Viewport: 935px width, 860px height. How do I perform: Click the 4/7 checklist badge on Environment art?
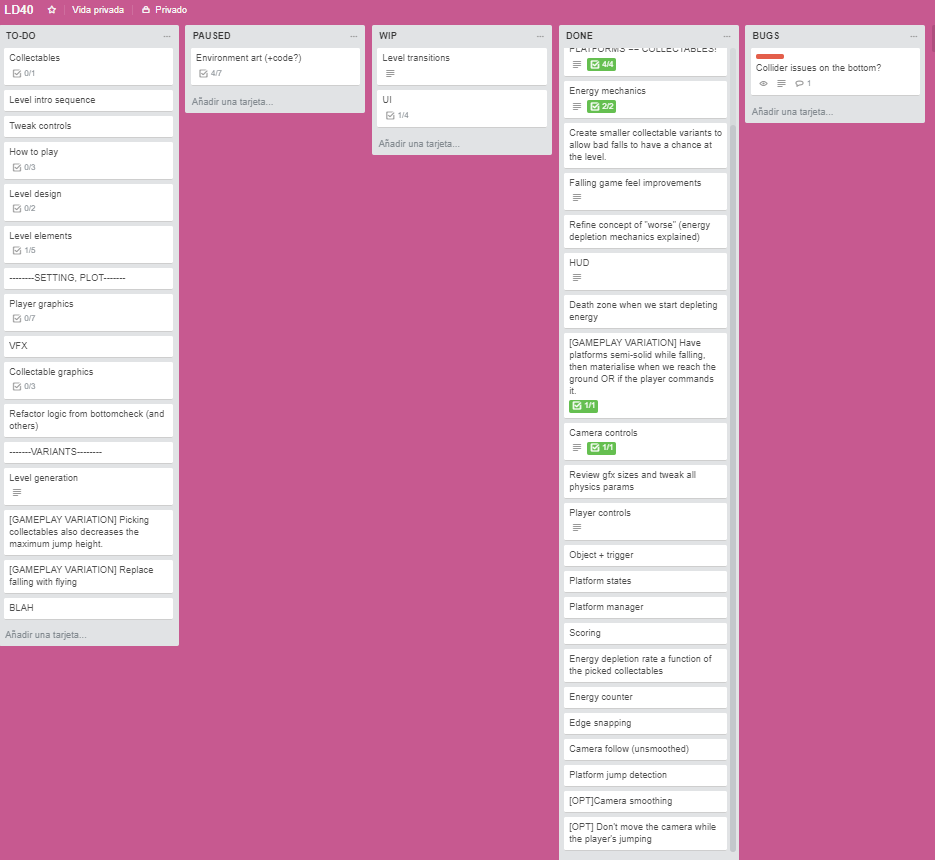click(x=210, y=73)
